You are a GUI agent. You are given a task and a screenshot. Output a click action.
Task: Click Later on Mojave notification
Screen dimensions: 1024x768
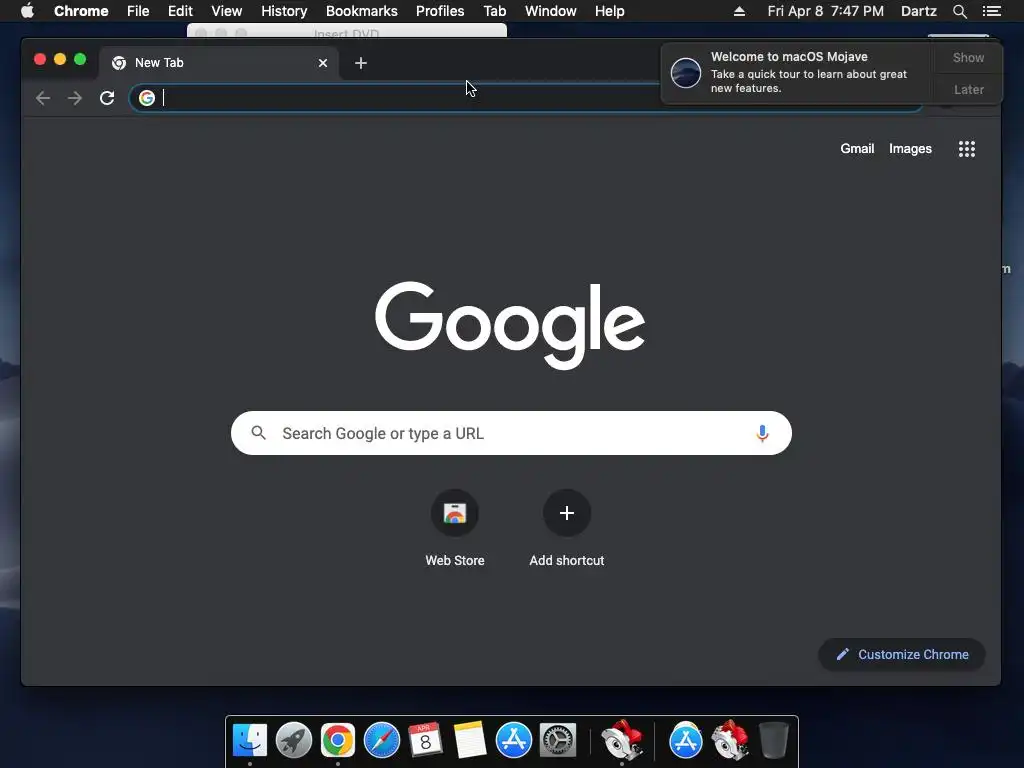[968, 89]
